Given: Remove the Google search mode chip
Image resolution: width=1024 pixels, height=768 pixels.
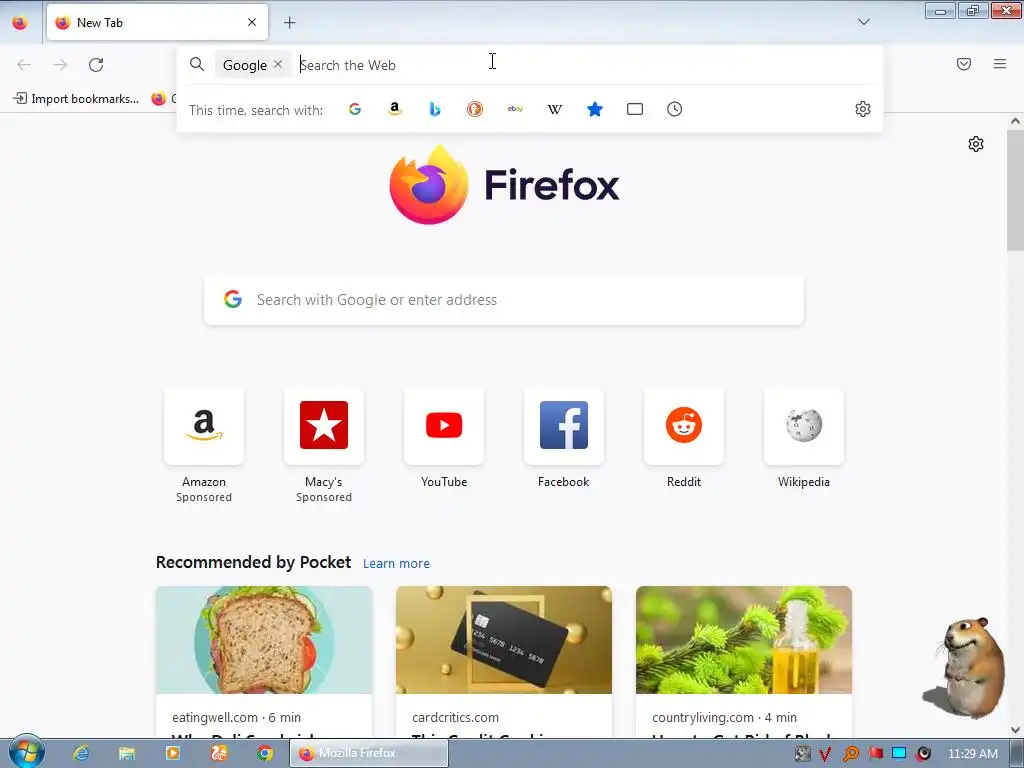Looking at the screenshot, I should pos(278,64).
